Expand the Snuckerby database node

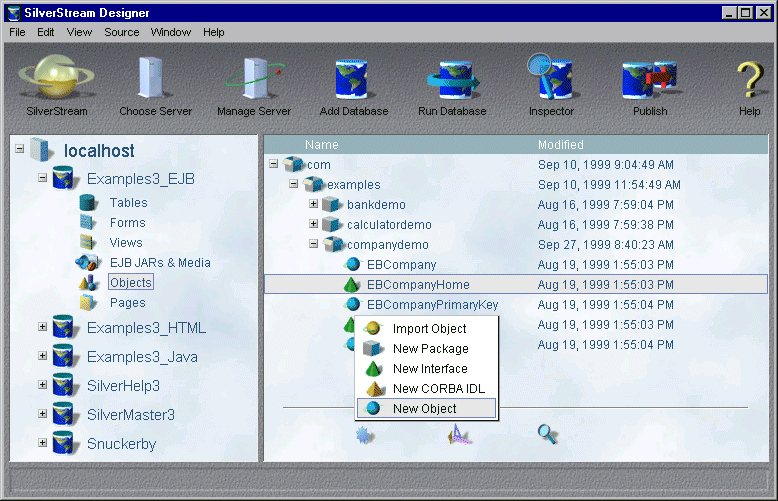click(x=43, y=442)
